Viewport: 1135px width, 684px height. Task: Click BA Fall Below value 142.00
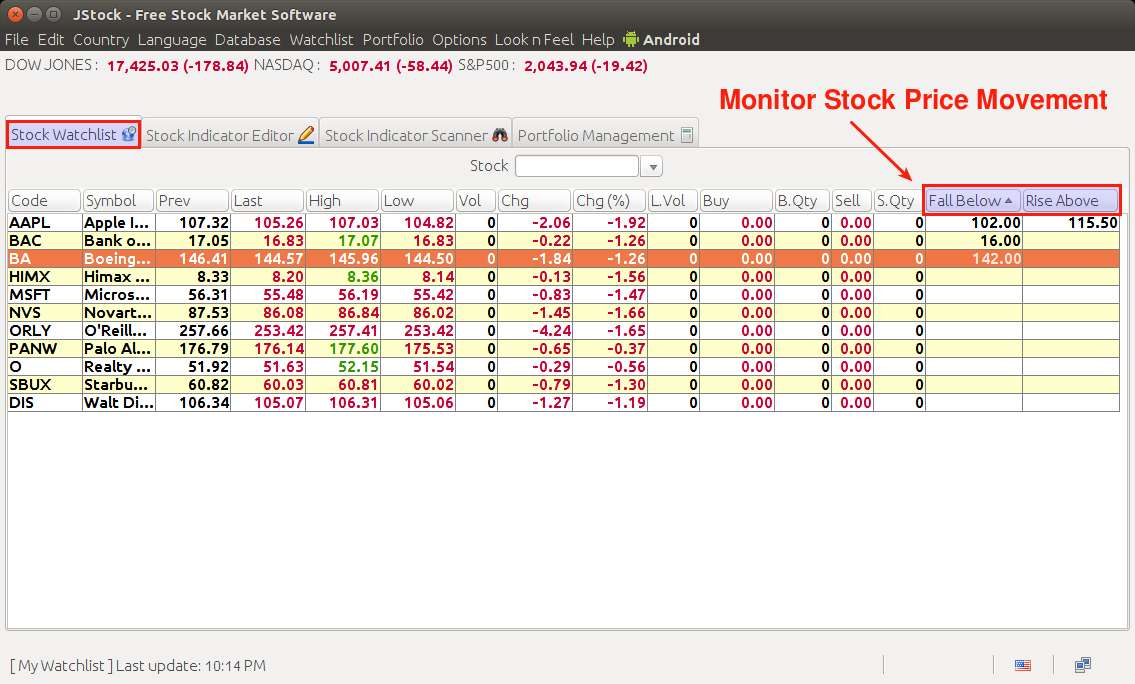(x=974, y=259)
